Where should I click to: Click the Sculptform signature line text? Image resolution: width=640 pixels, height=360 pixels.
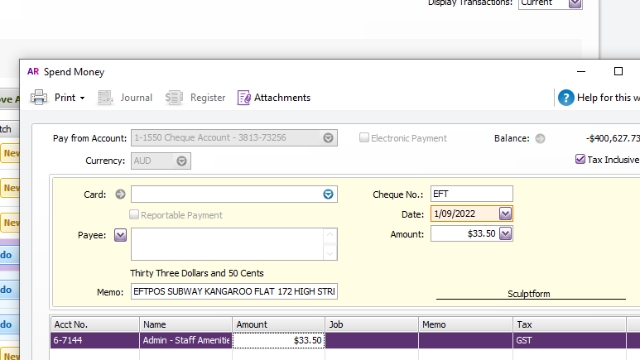click(529, 294)
